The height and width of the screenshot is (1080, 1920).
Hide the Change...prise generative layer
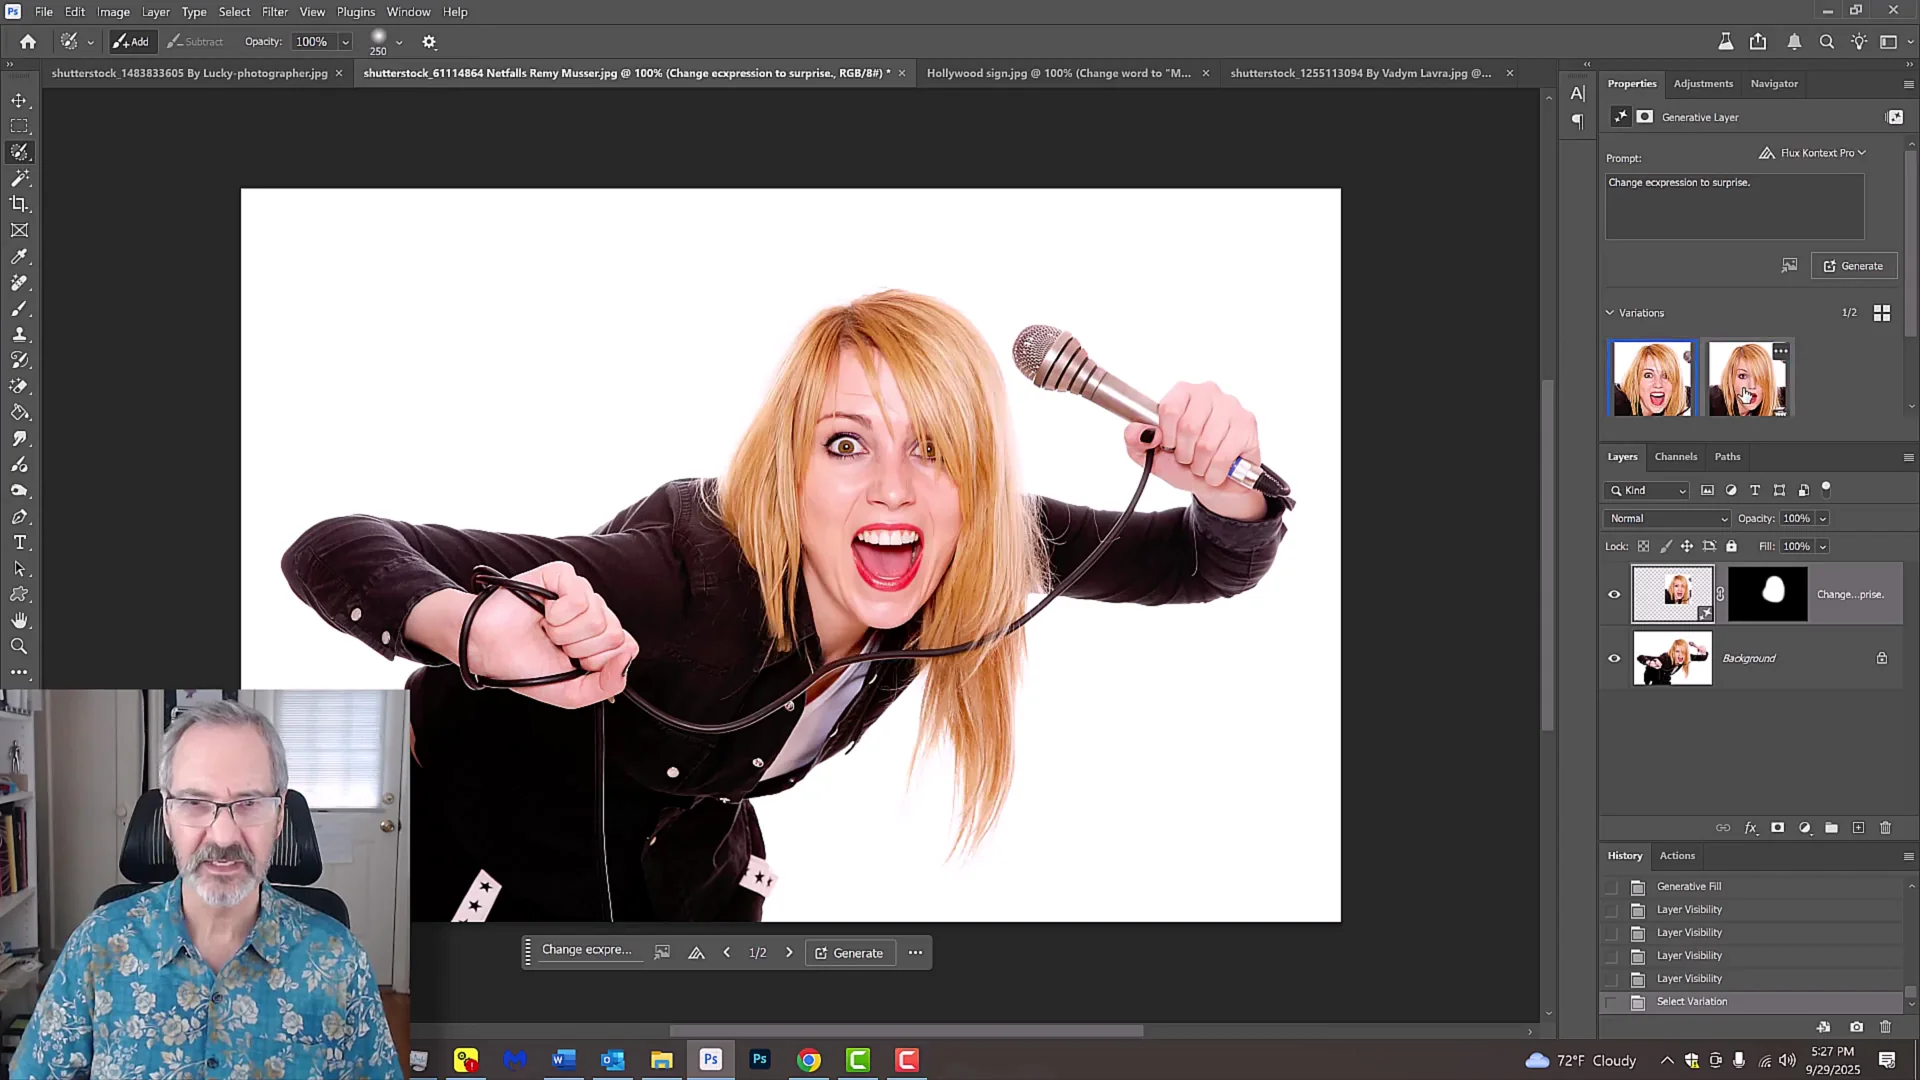click(1613, 594)
